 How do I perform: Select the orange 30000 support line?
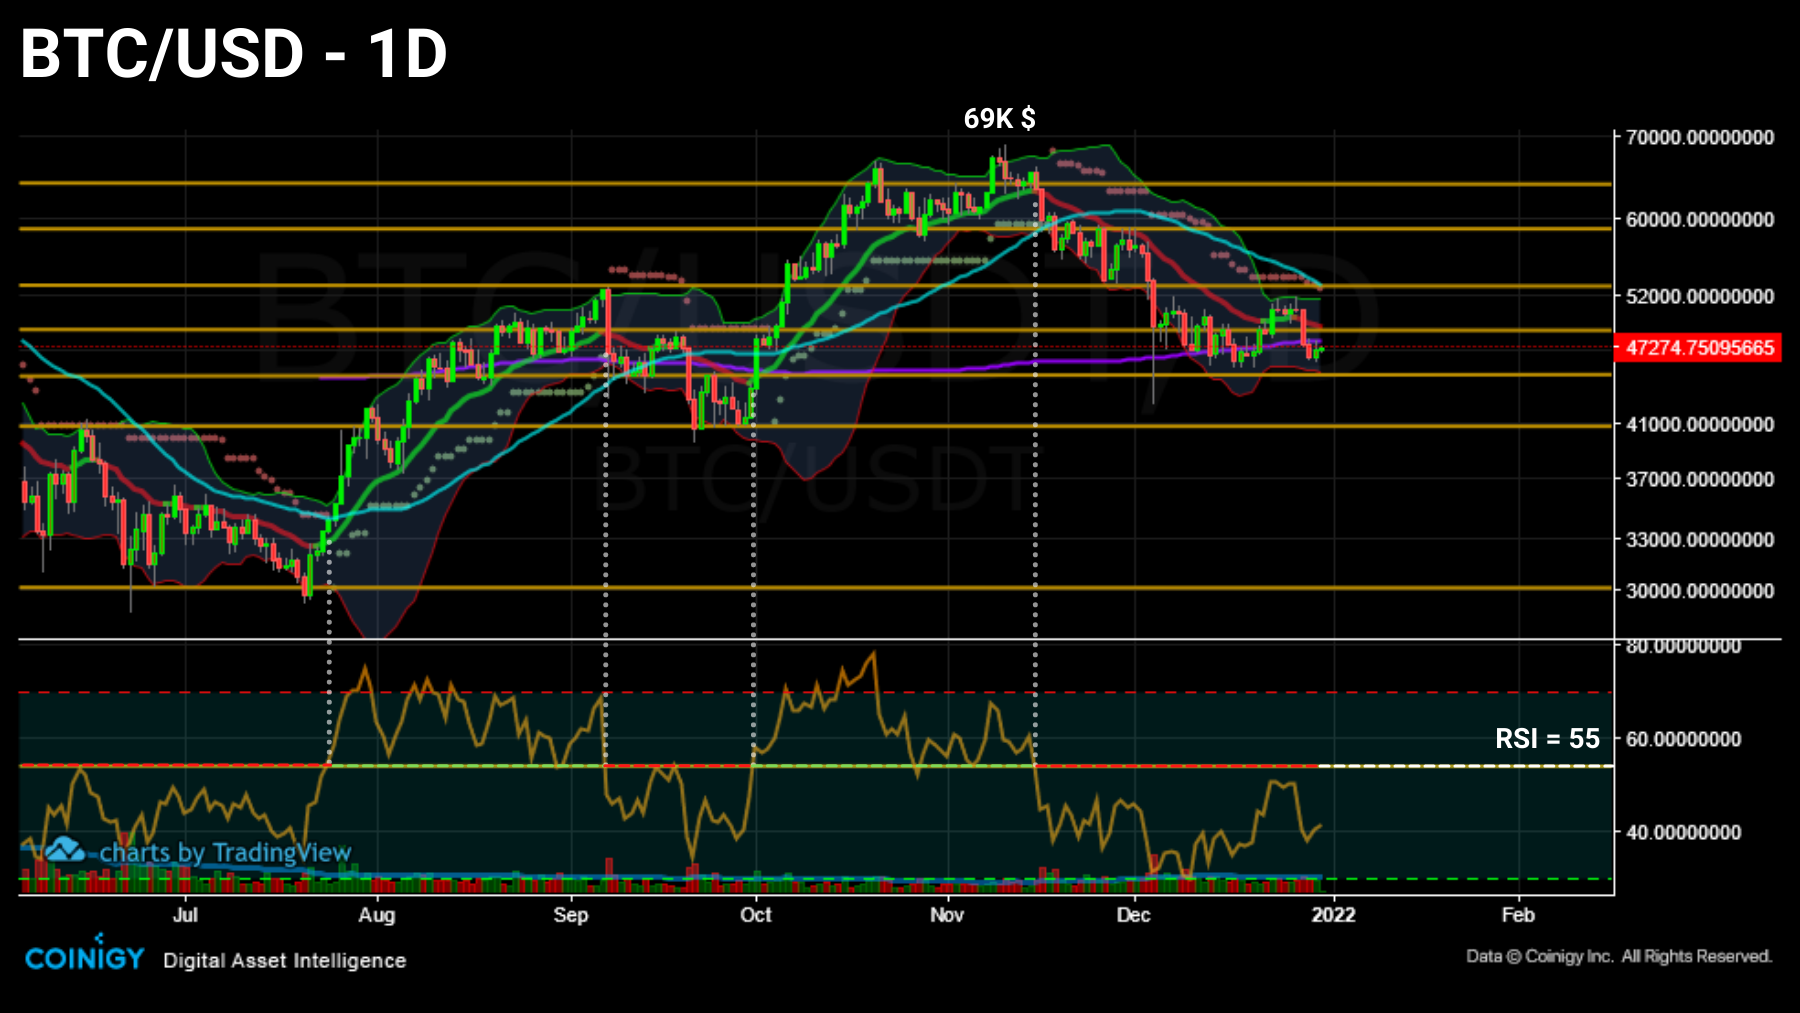click(700, 589)
